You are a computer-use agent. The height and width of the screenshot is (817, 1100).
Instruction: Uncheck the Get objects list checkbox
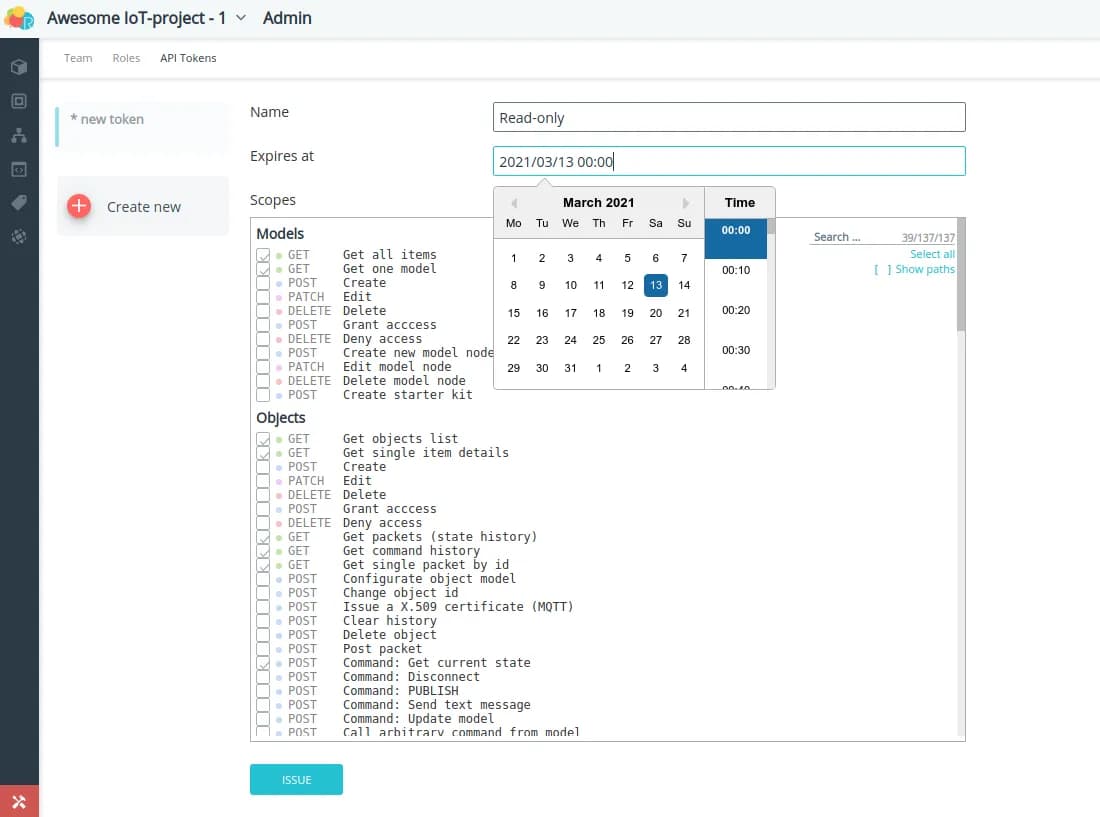tap(263, 439)
